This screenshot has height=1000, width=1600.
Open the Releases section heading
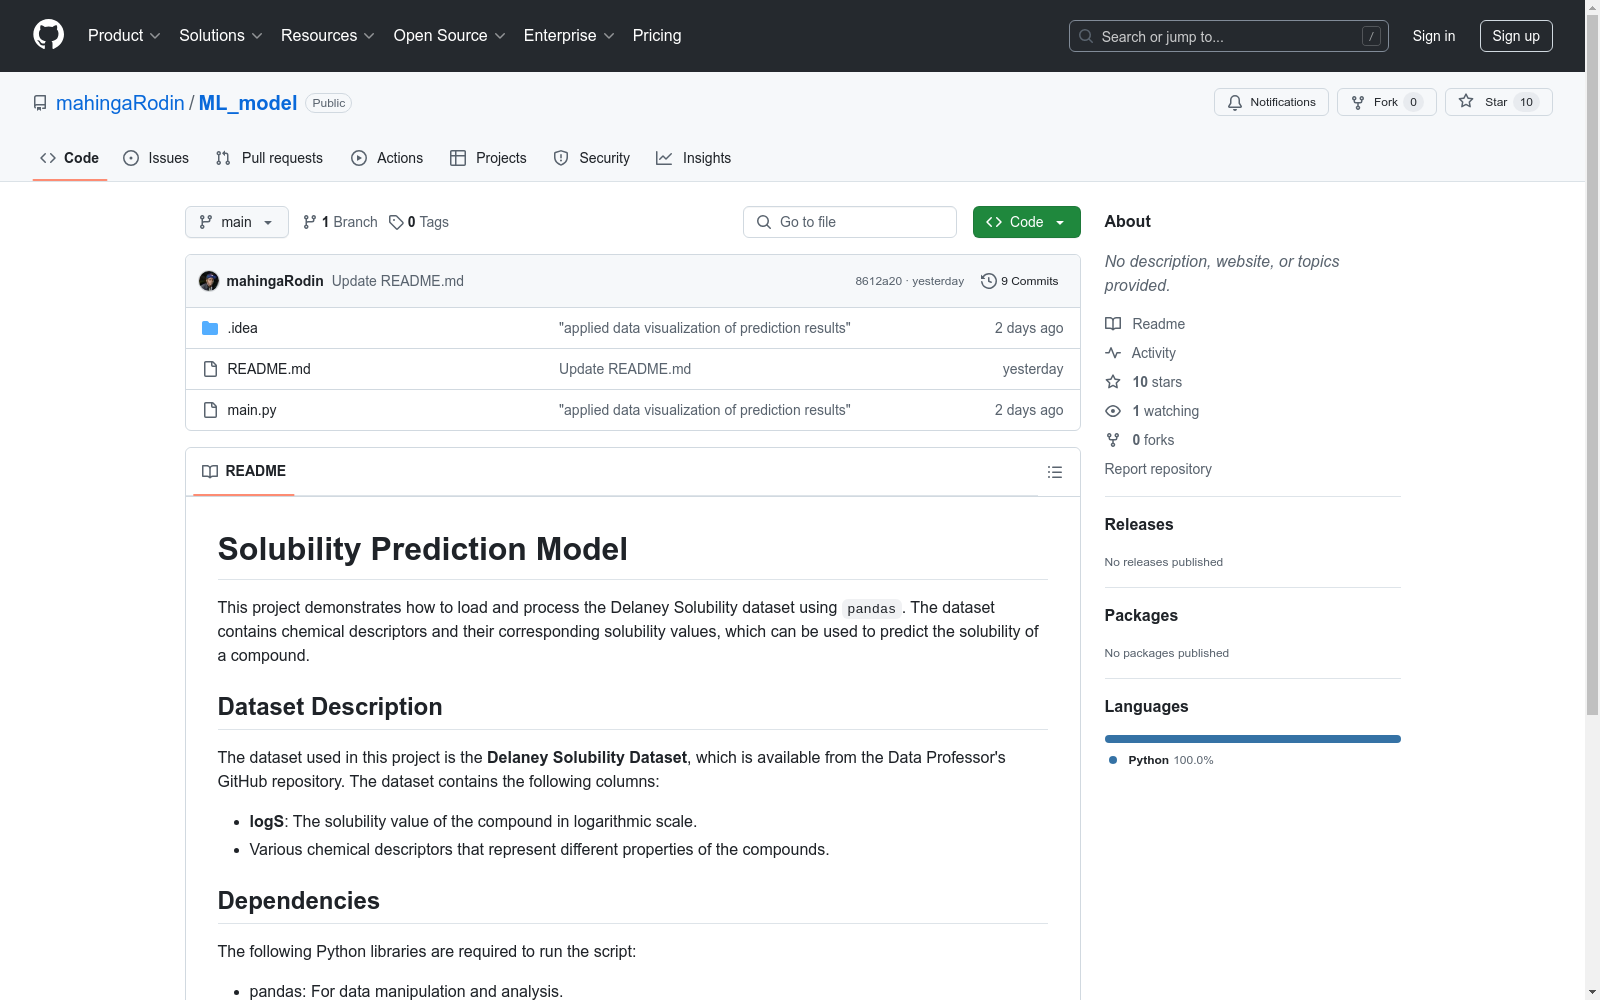pos(1139,524)
